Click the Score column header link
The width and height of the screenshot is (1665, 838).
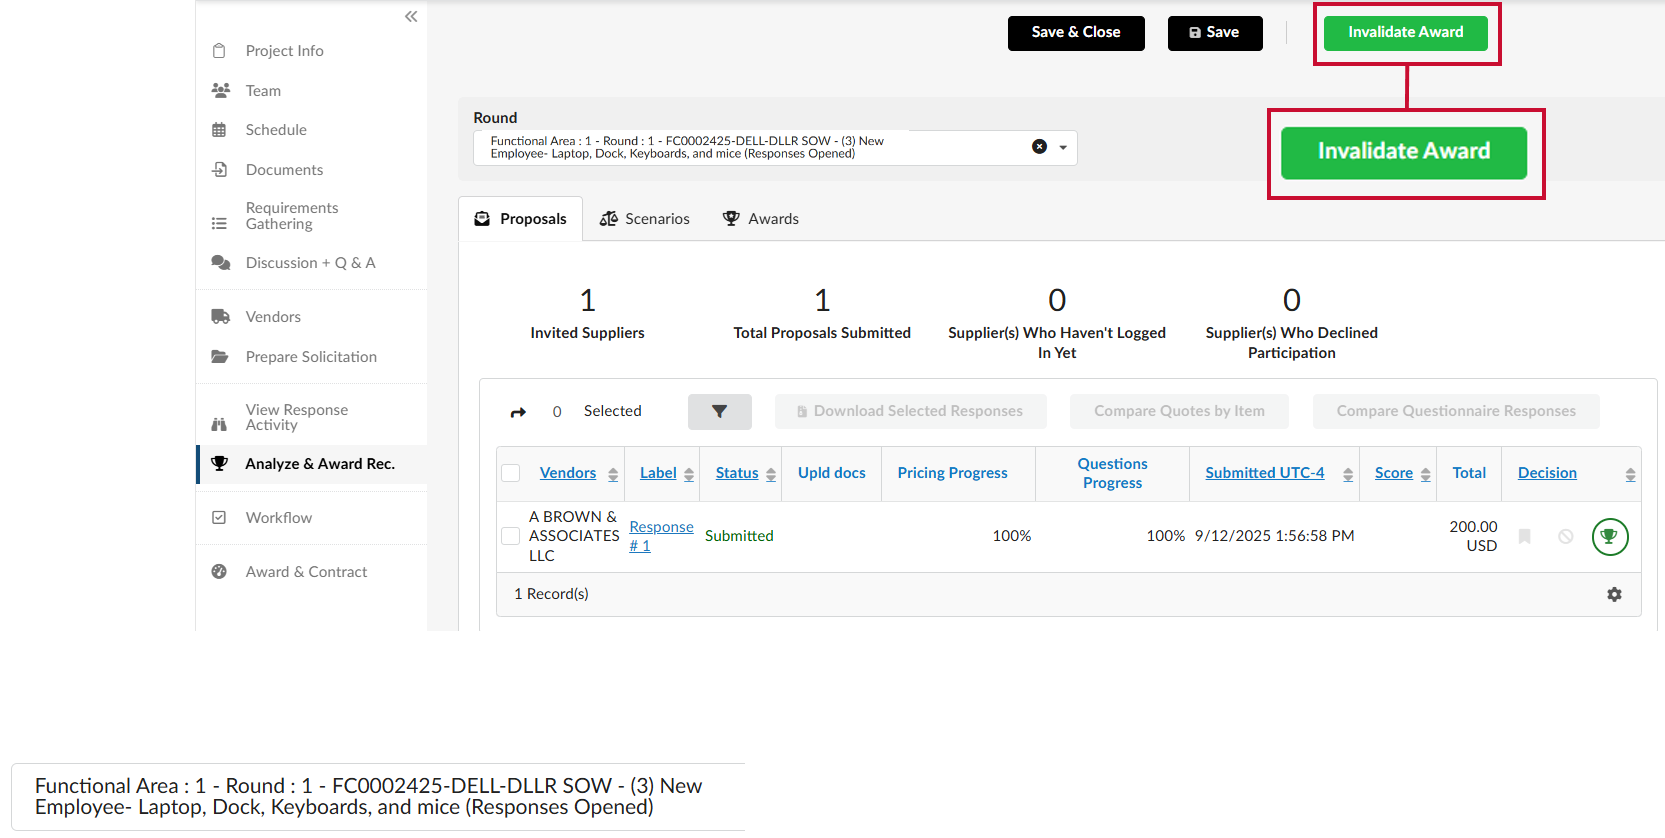click(1394, 473)
